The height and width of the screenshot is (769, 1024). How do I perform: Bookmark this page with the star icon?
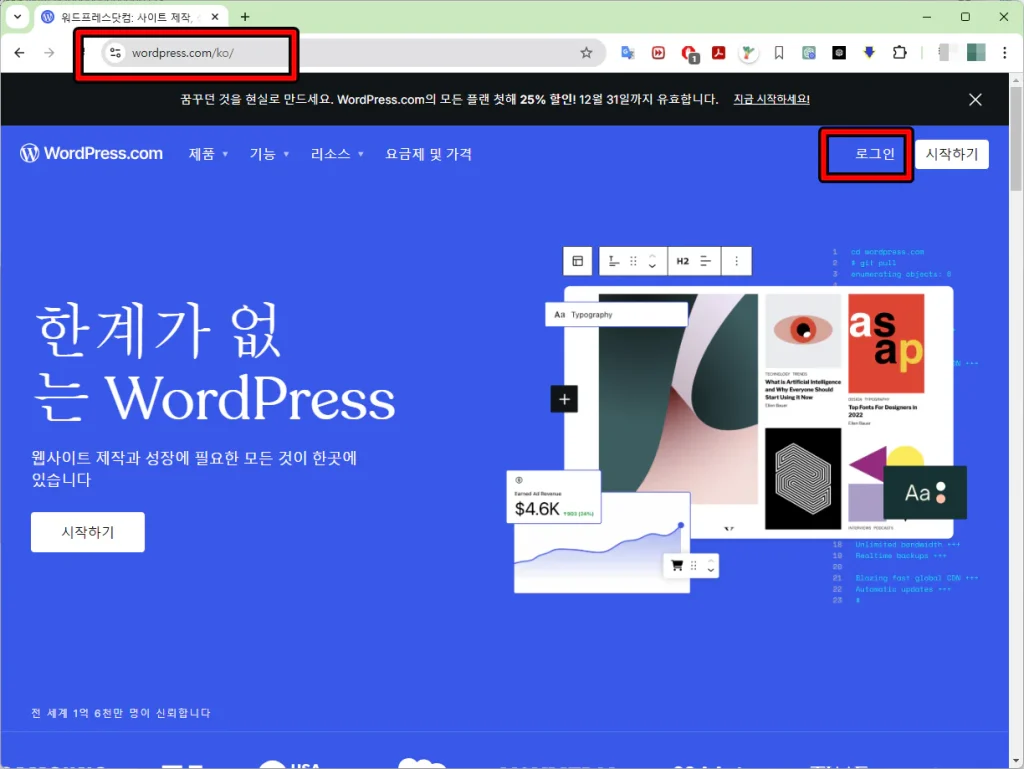586,53
